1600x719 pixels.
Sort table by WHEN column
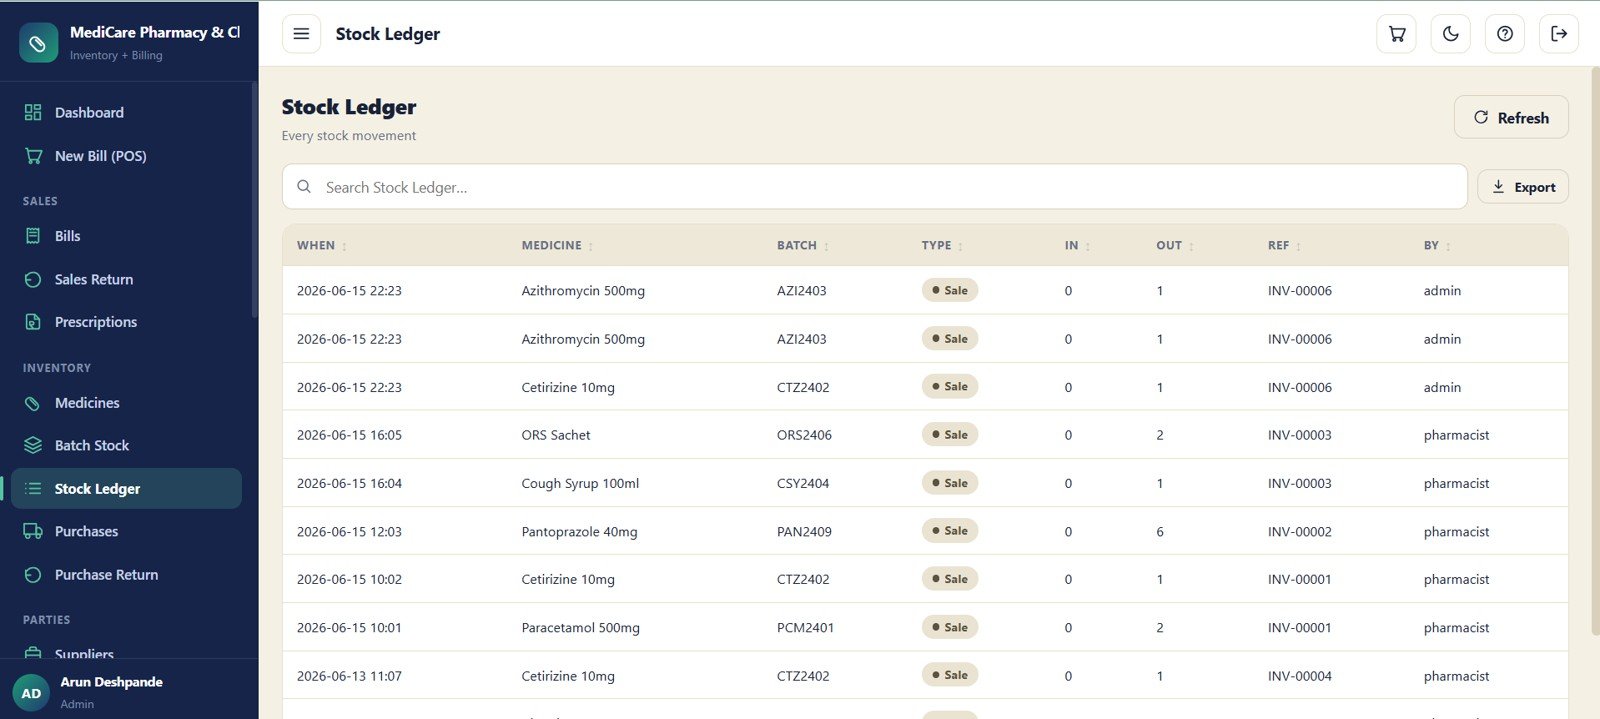[321, 246]
